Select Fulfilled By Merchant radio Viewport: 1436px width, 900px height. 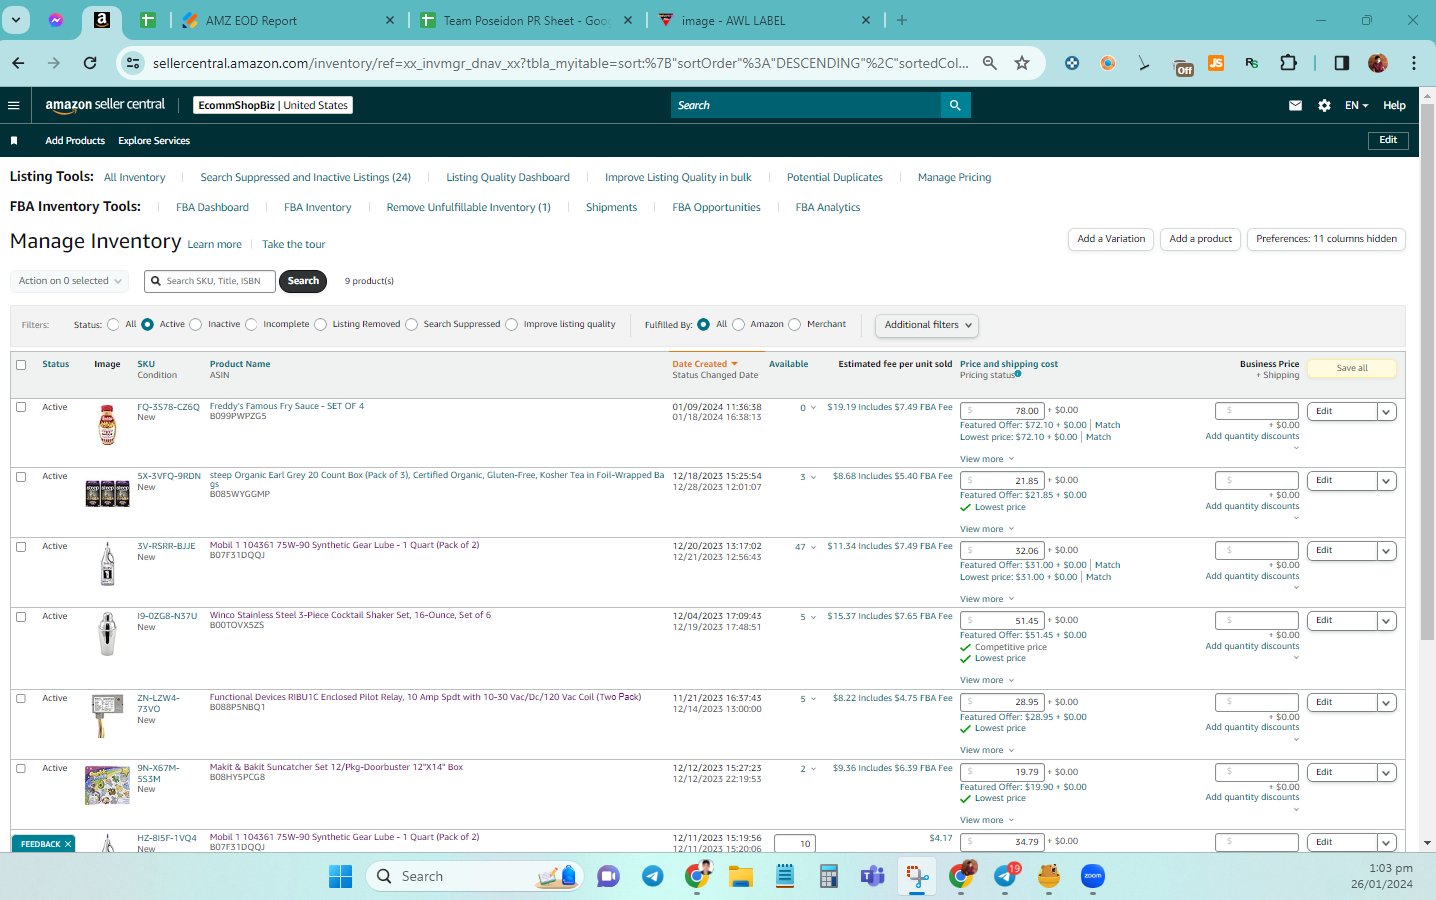point(794,324)
